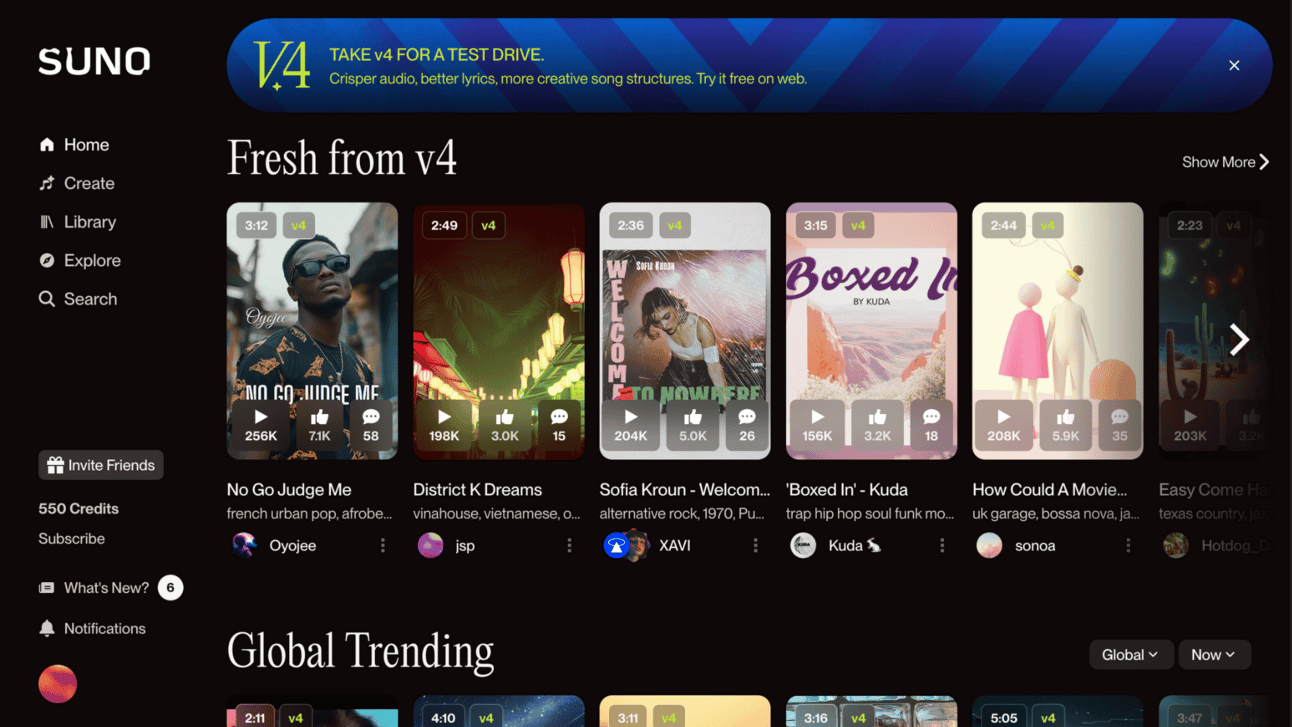Click the Subscribe link

tap(71, 538)
